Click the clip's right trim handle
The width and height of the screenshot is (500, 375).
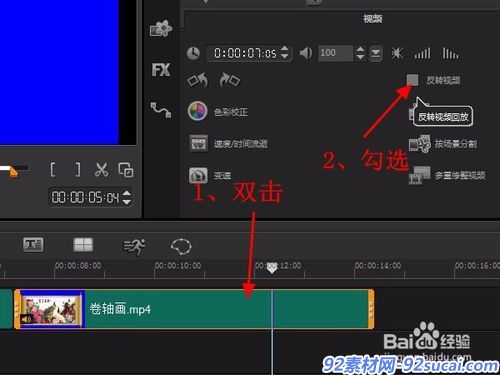pyautogui.click(x=371, y=309)
